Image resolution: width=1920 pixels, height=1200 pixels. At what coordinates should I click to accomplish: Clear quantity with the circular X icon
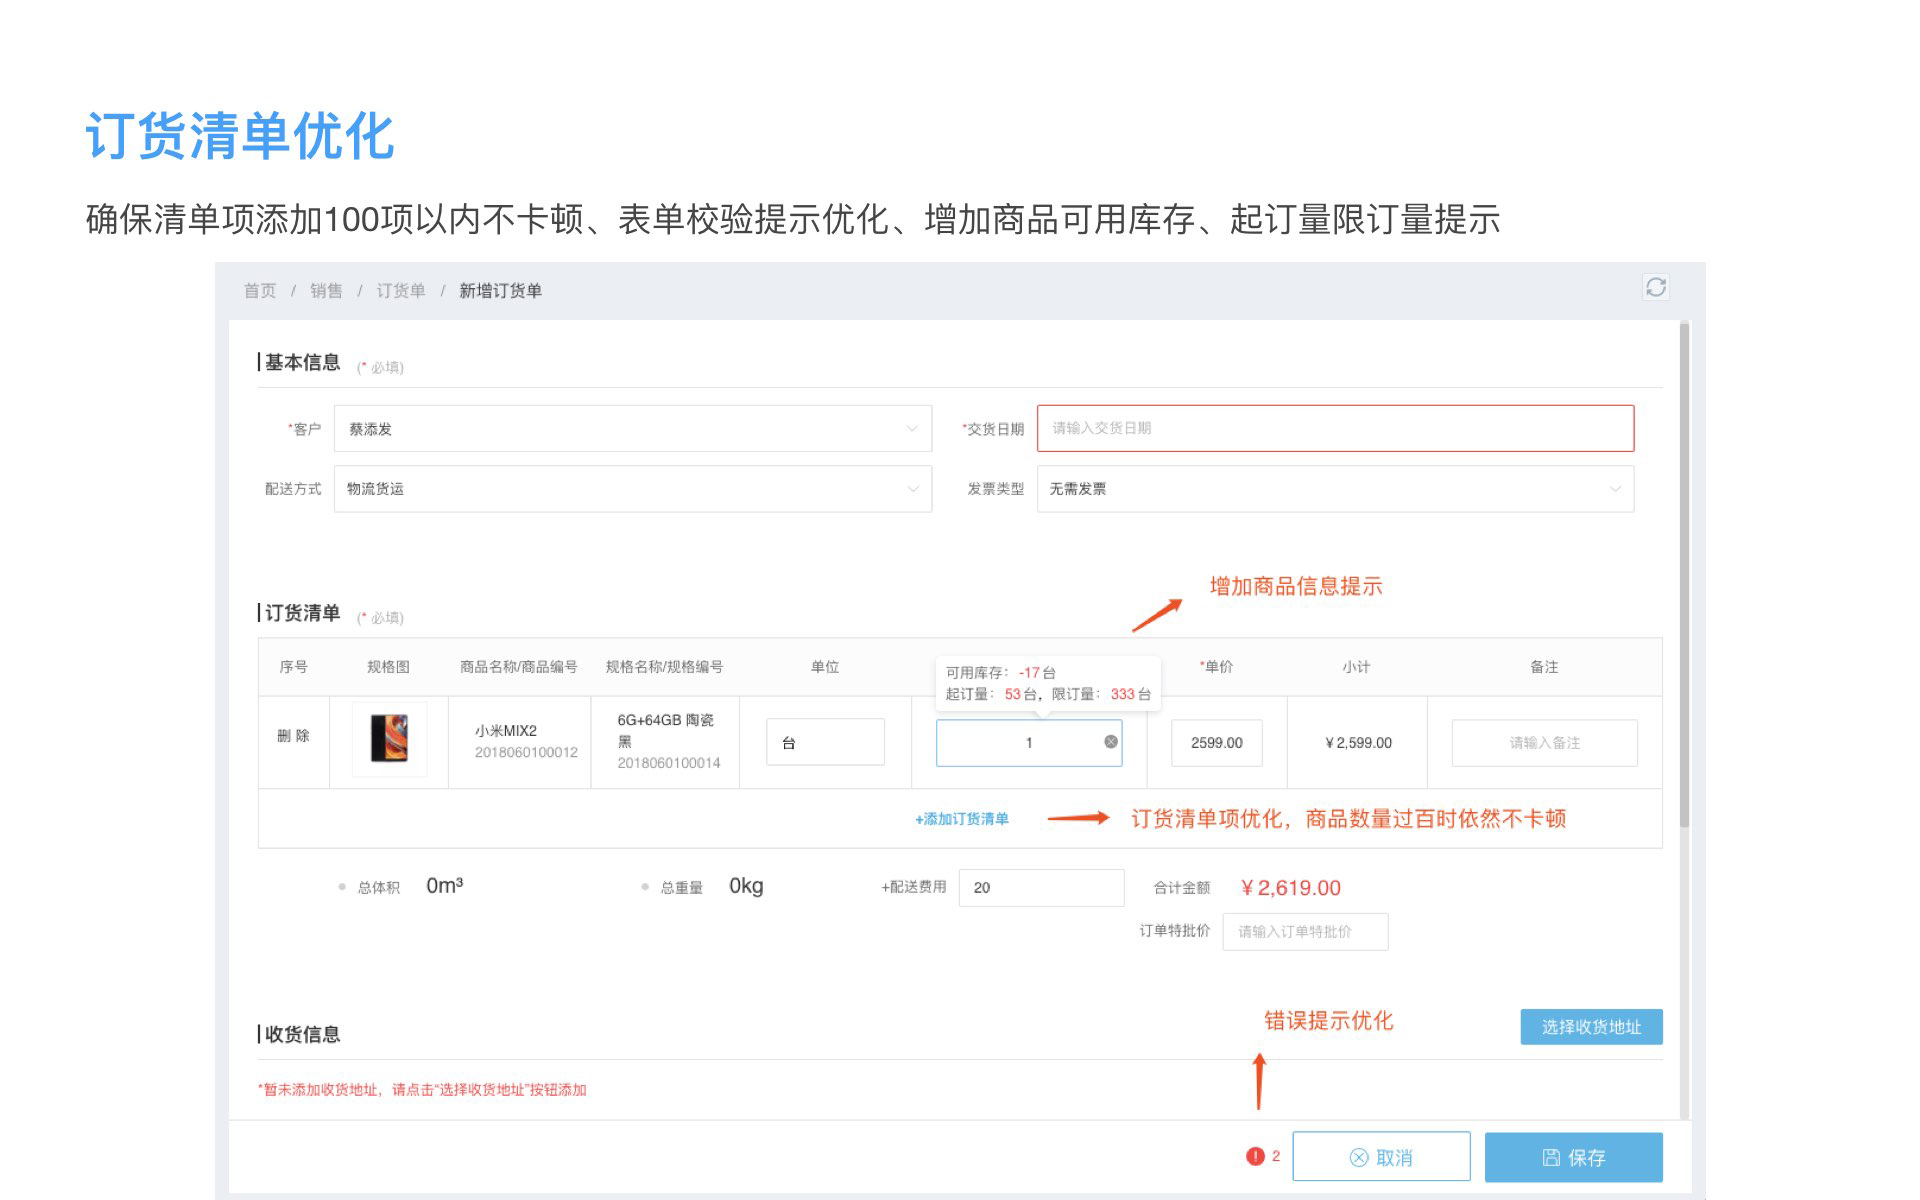pyautogui.click(x=1110, y=742)
